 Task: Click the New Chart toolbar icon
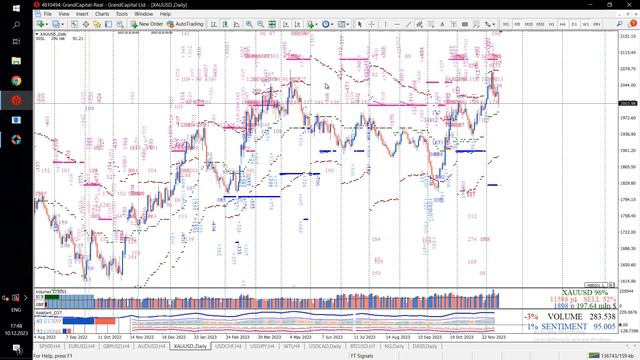(40, 24)
